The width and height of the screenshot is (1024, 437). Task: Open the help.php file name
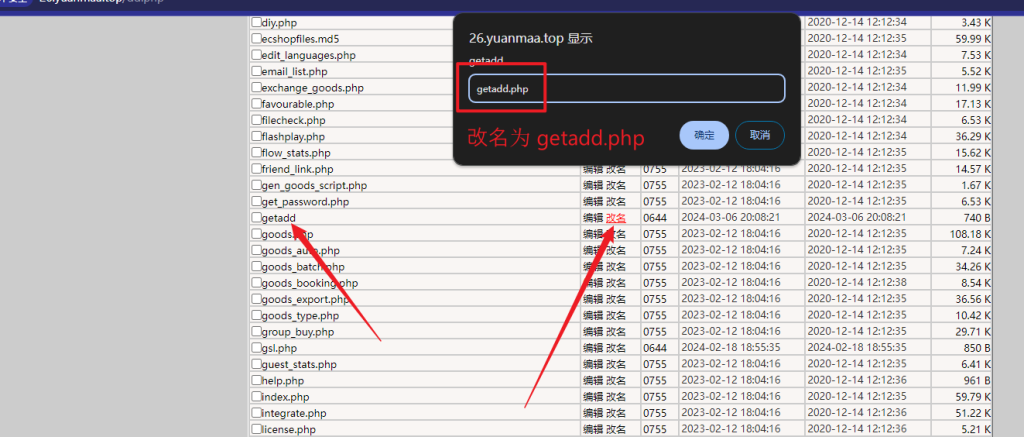(x=282, y=381)
